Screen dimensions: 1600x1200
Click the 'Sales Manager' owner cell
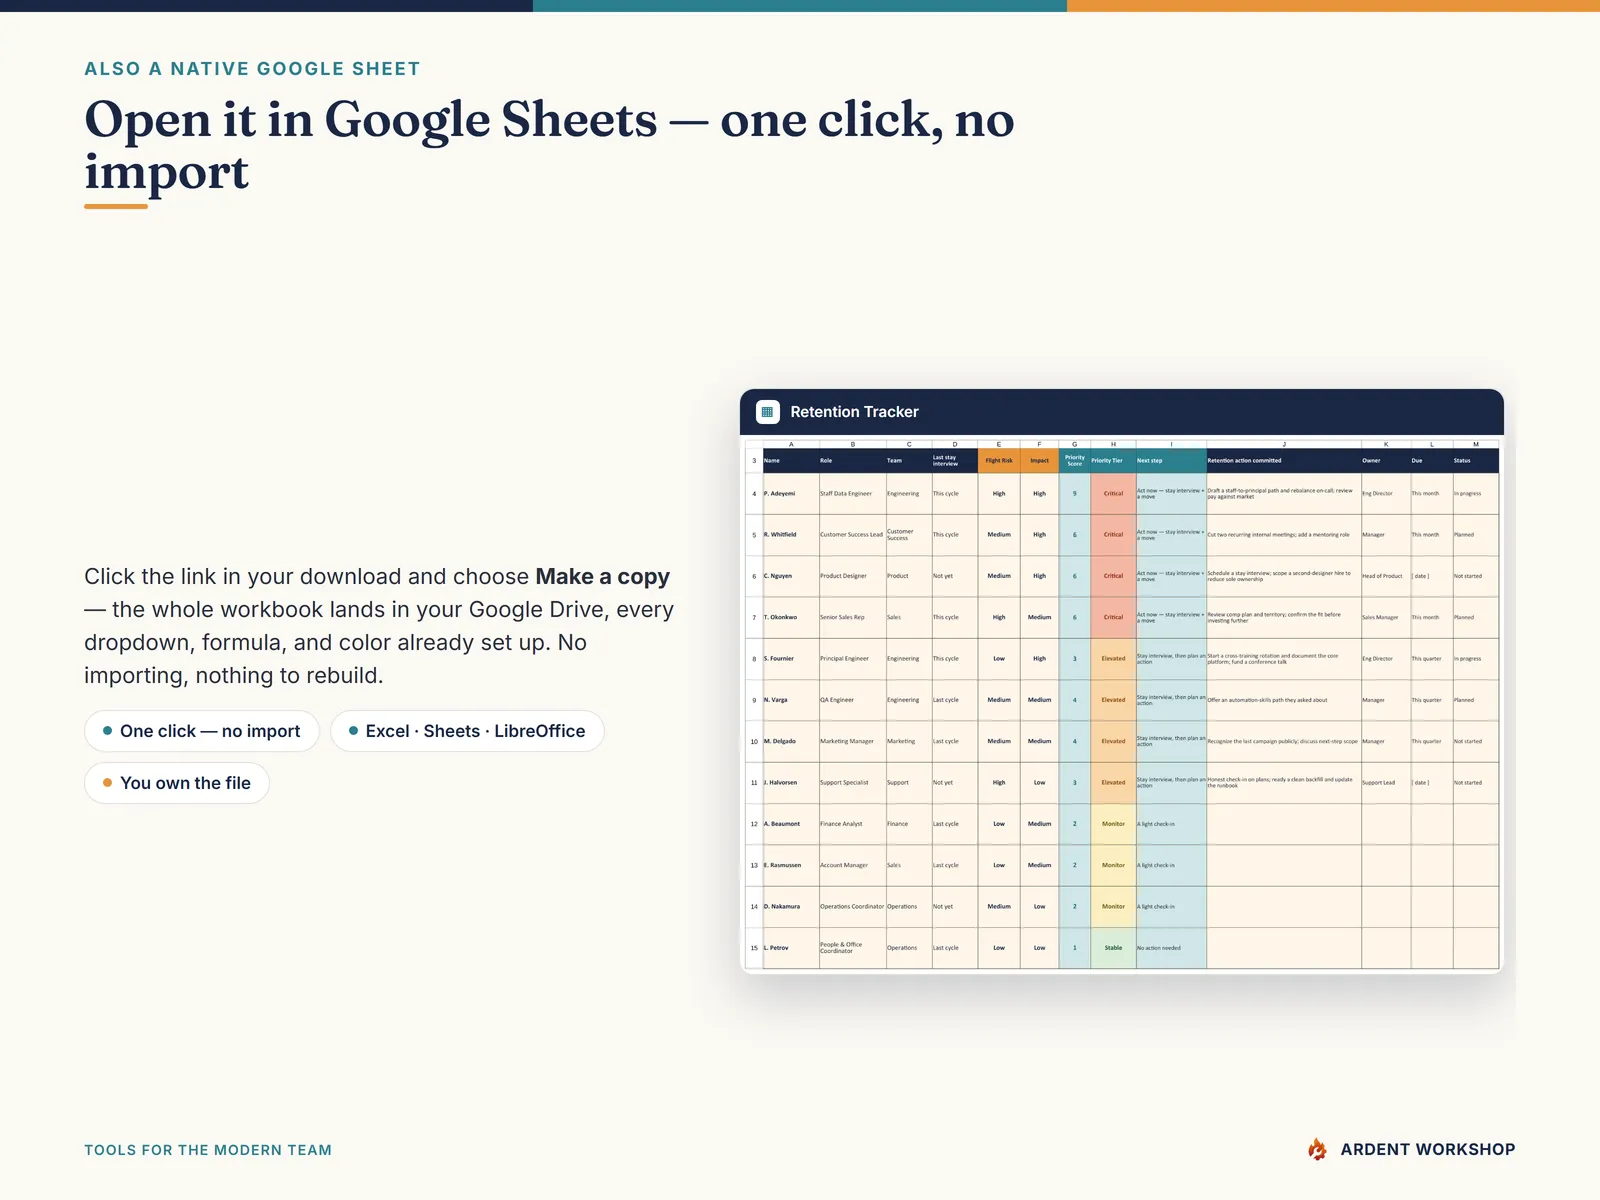tap(1386, 618)
